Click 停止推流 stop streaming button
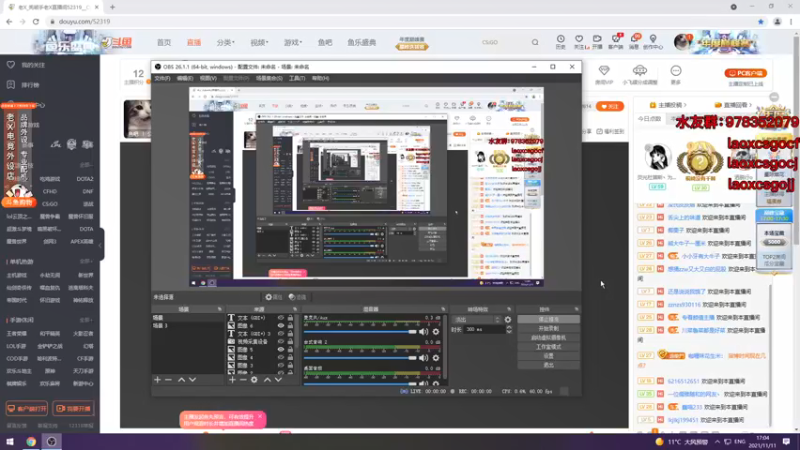This screenshot has width=800, height=450. [x=548, y=319]
